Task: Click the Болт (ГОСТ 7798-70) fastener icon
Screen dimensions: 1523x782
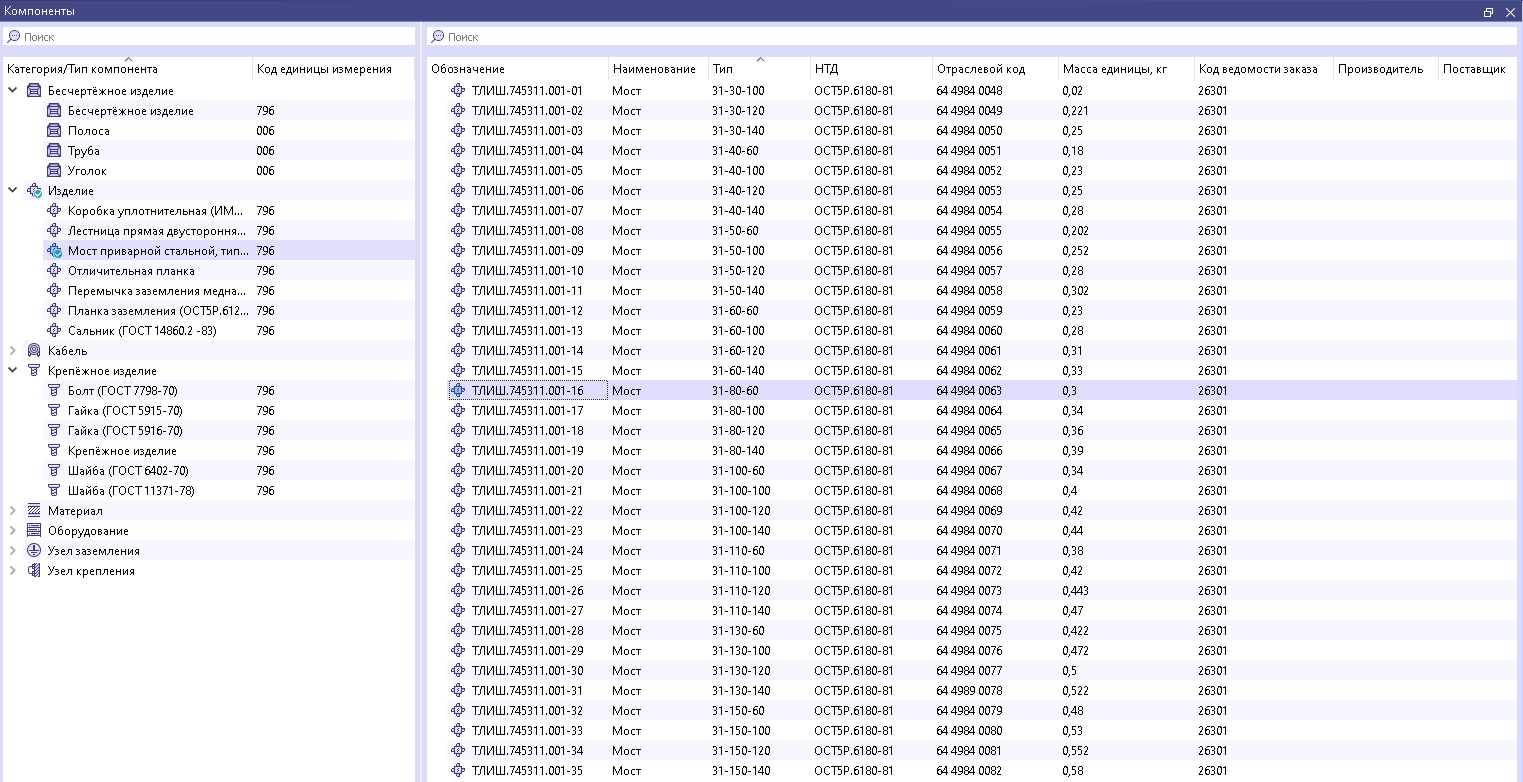Action: click(54, 391)
